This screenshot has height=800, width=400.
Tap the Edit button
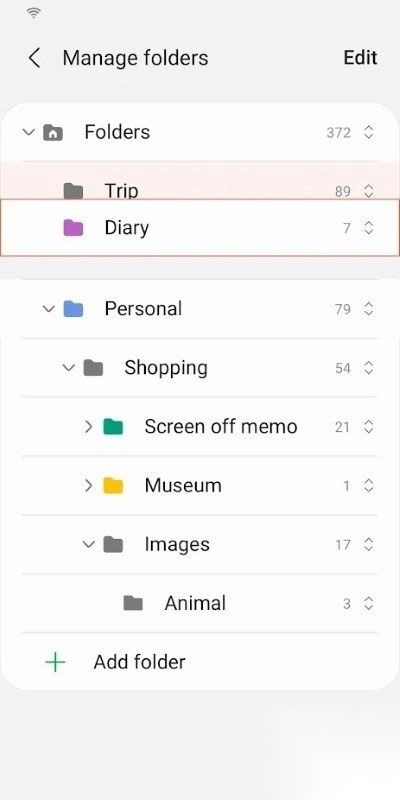tap(360, 58)
